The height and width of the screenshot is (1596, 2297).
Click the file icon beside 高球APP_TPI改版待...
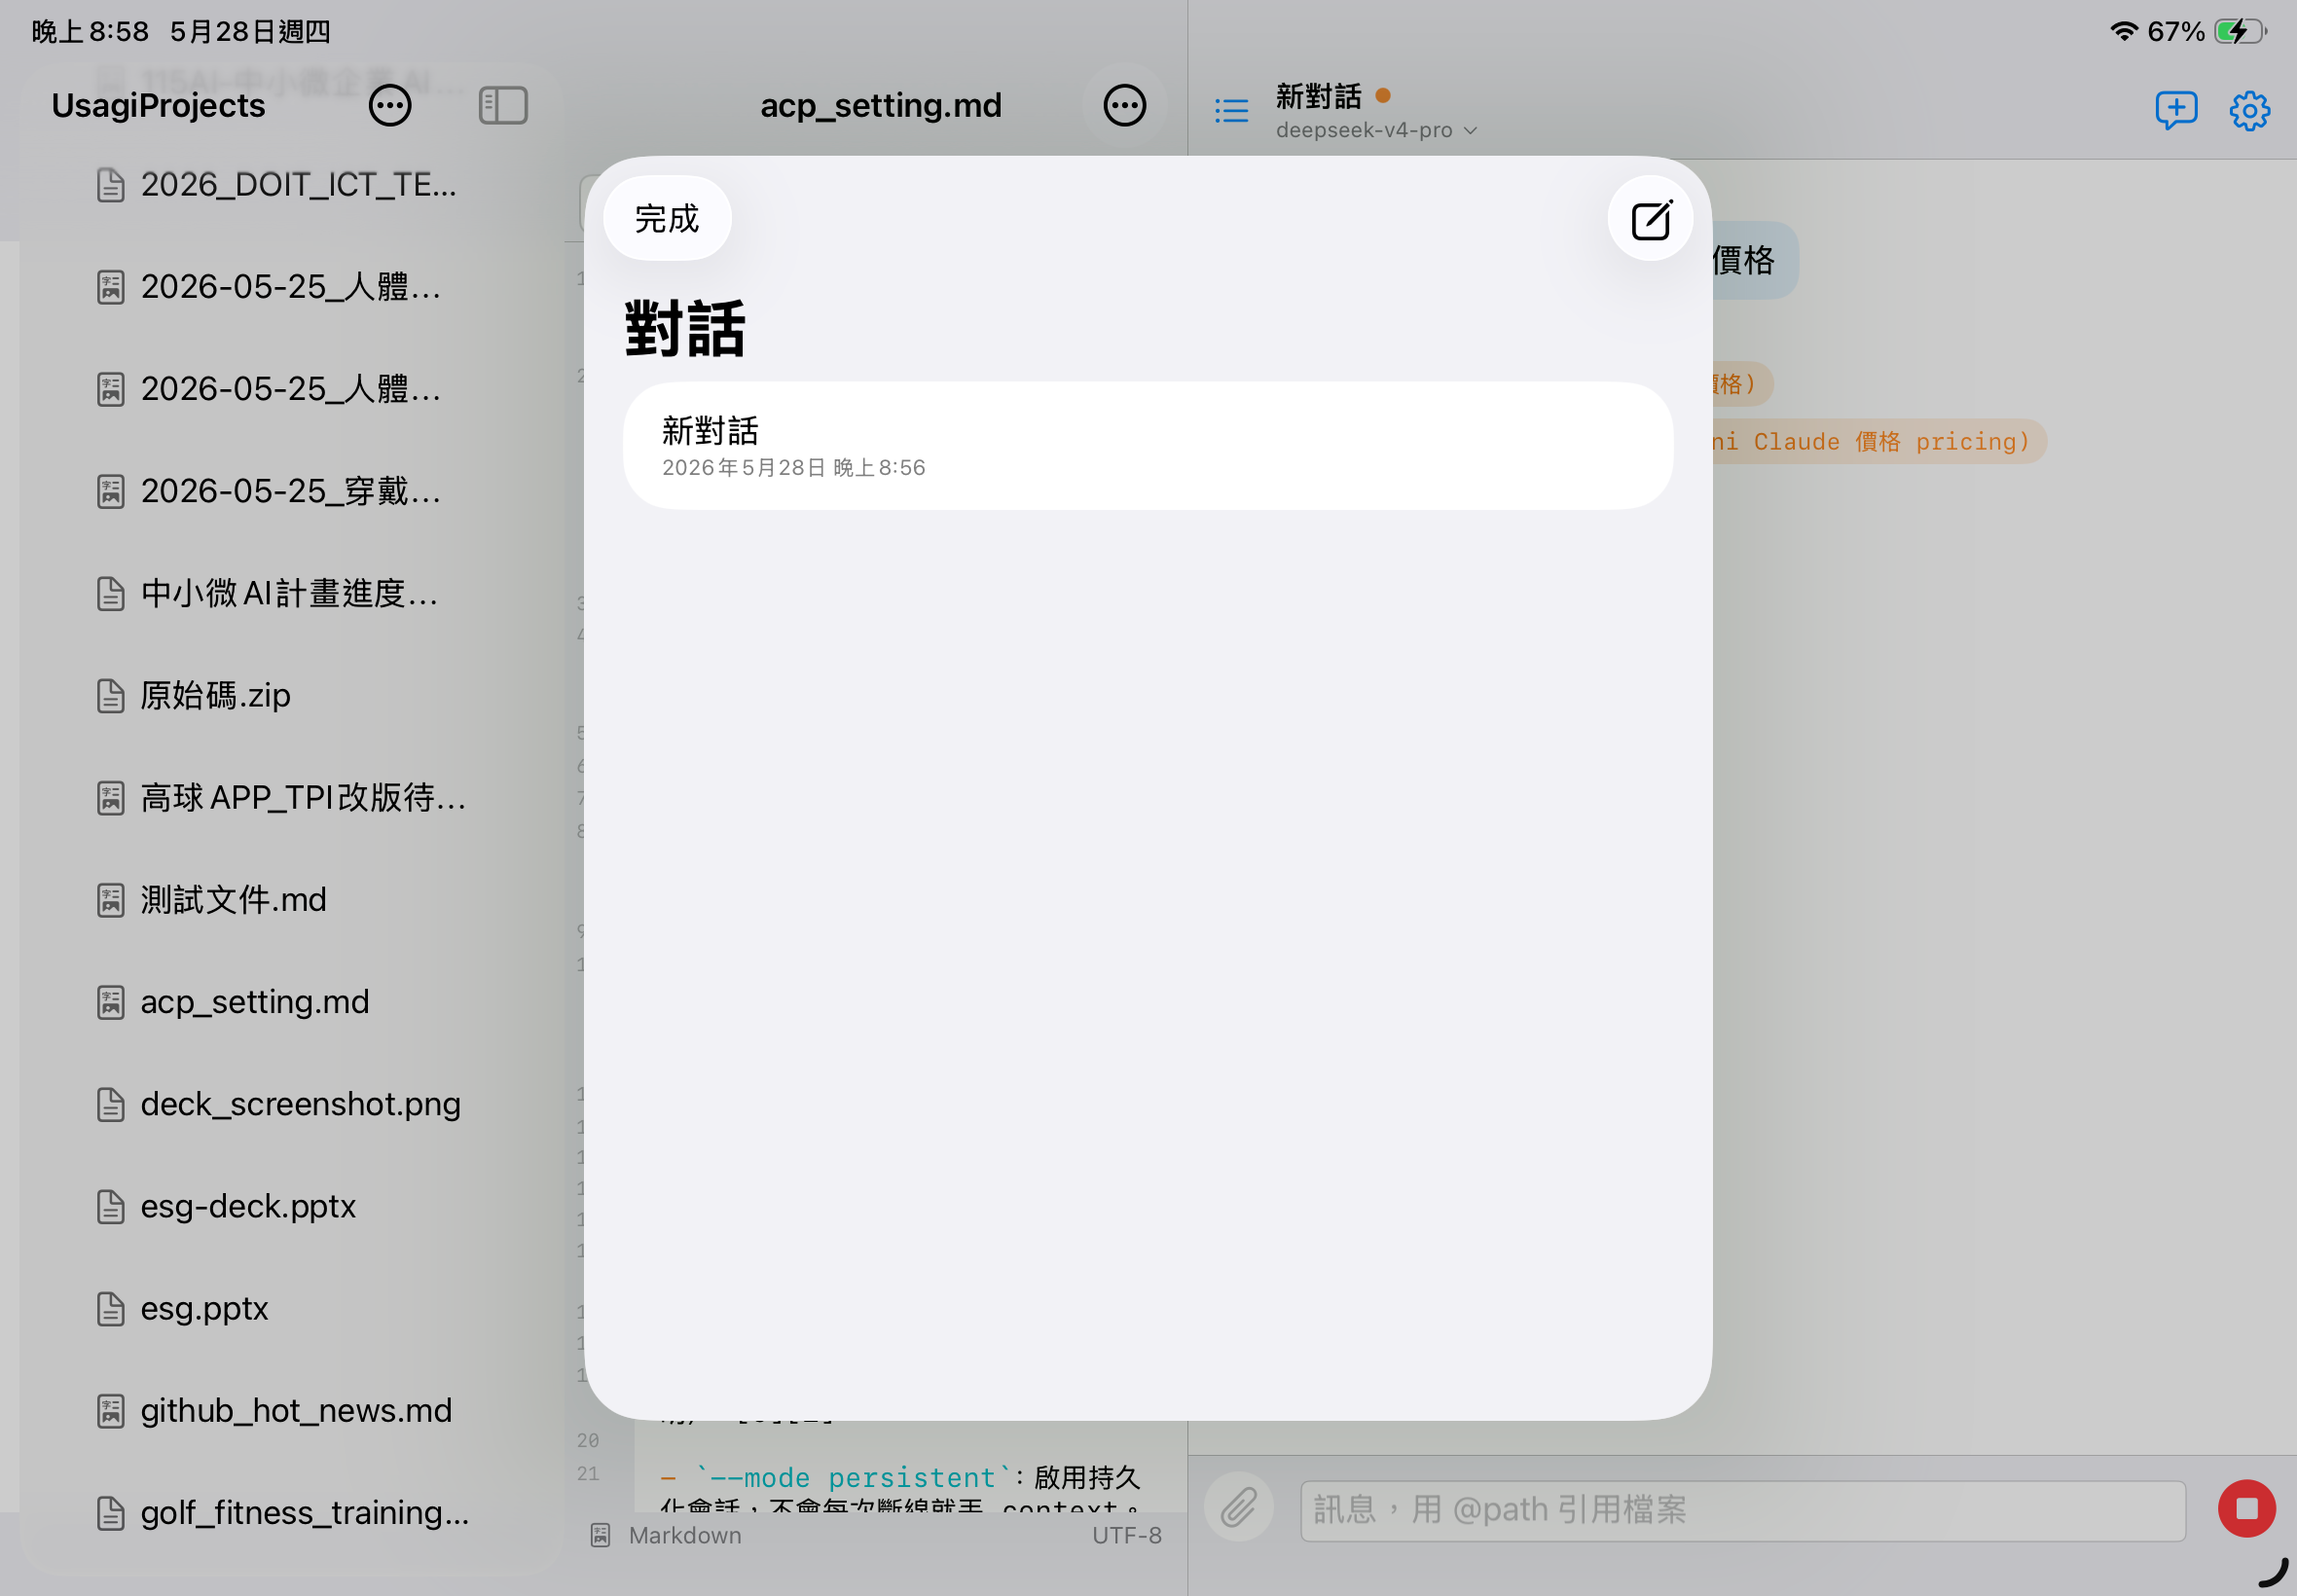[x=110, y=798]
